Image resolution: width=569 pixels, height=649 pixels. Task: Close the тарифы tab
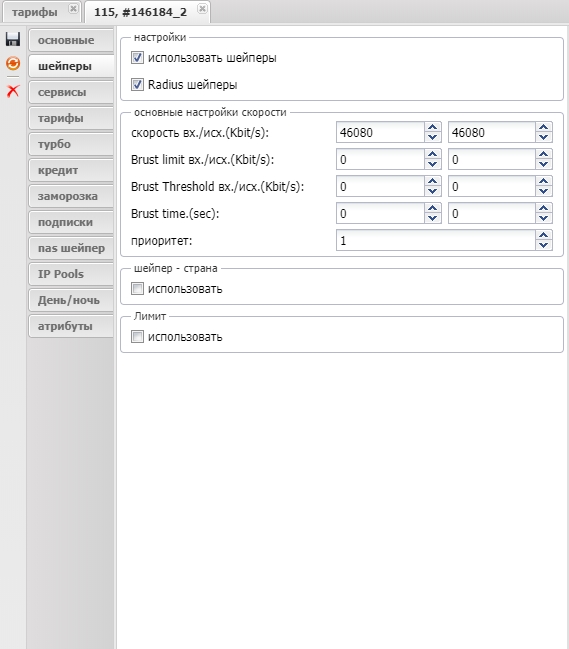point(73,8)
